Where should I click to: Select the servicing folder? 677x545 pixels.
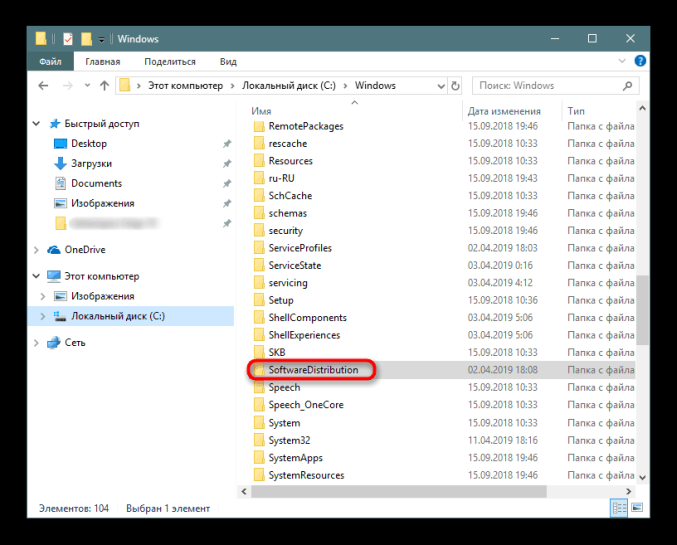coord(288,283)
